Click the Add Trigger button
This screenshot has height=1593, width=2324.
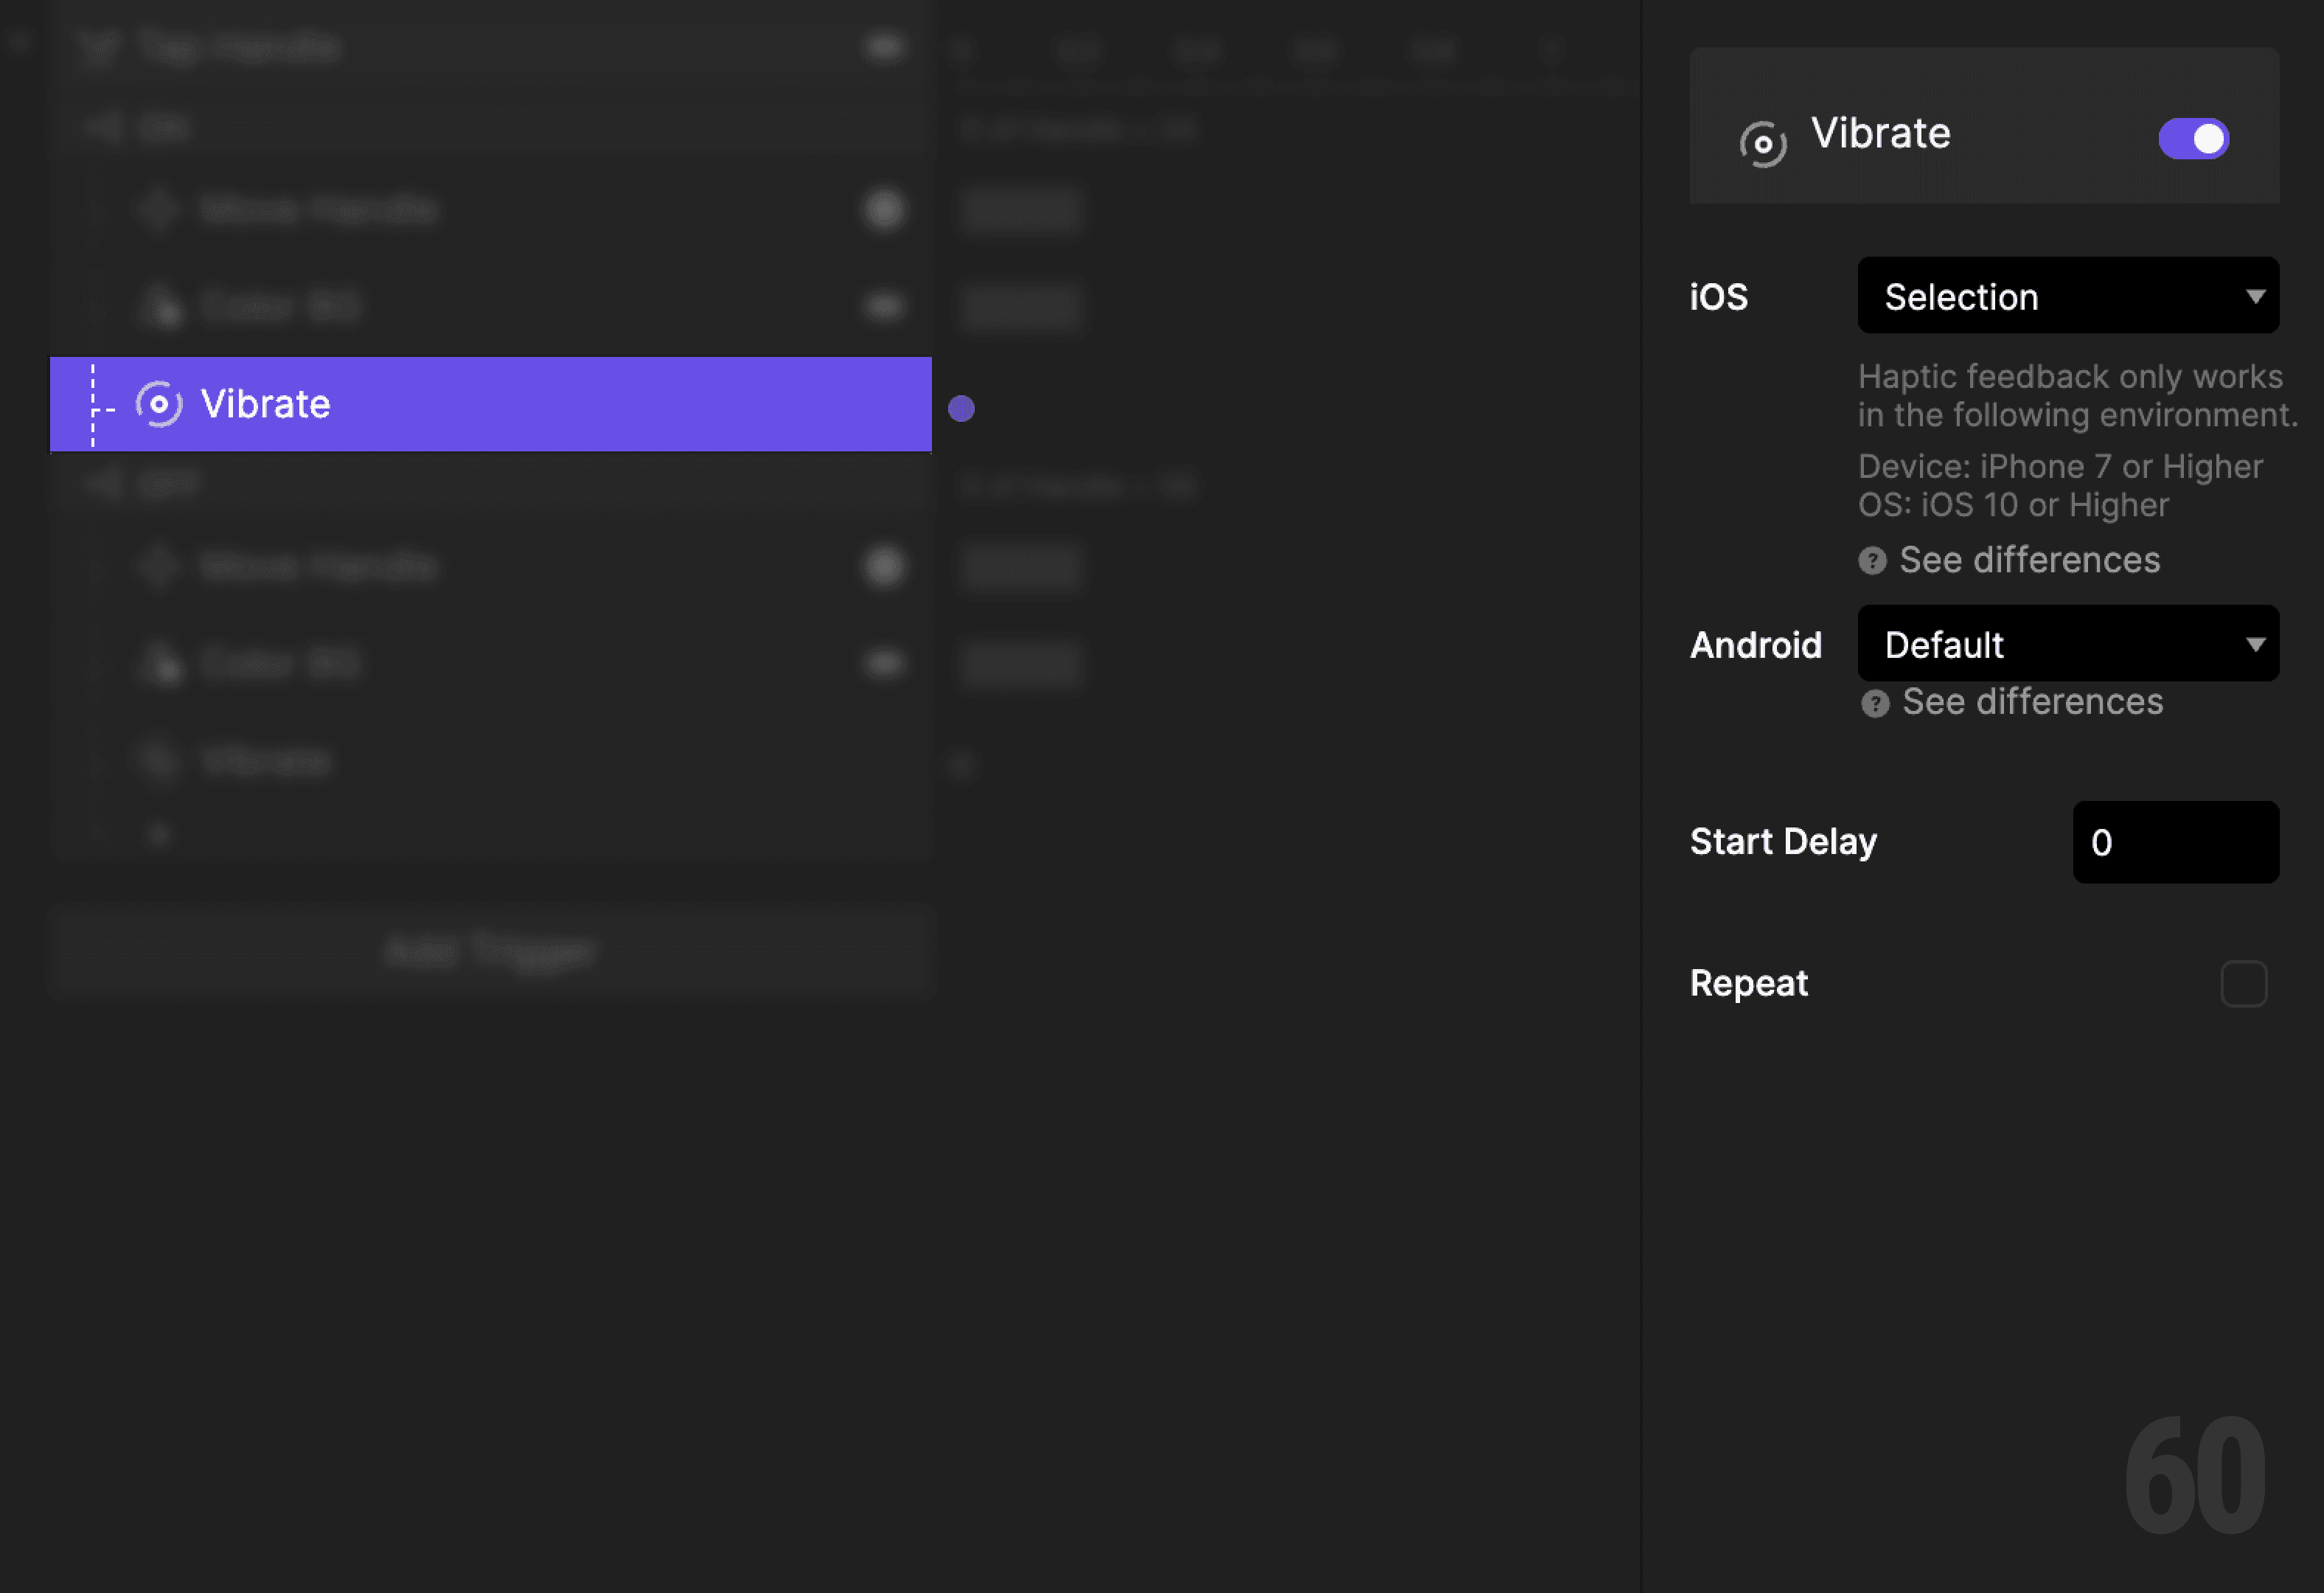pyautogui.click(x=491, y=951)
